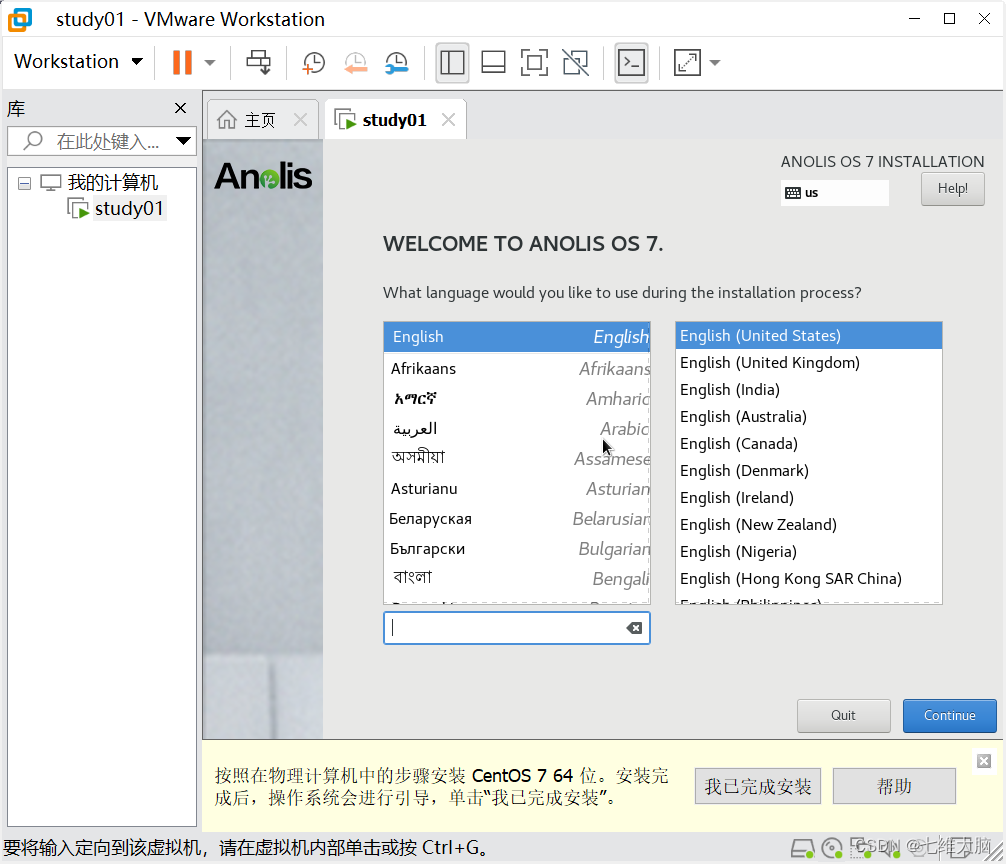Select Assamese in the language list
This screenshot has height=864, width=1006.
click(x=516, y=458)
